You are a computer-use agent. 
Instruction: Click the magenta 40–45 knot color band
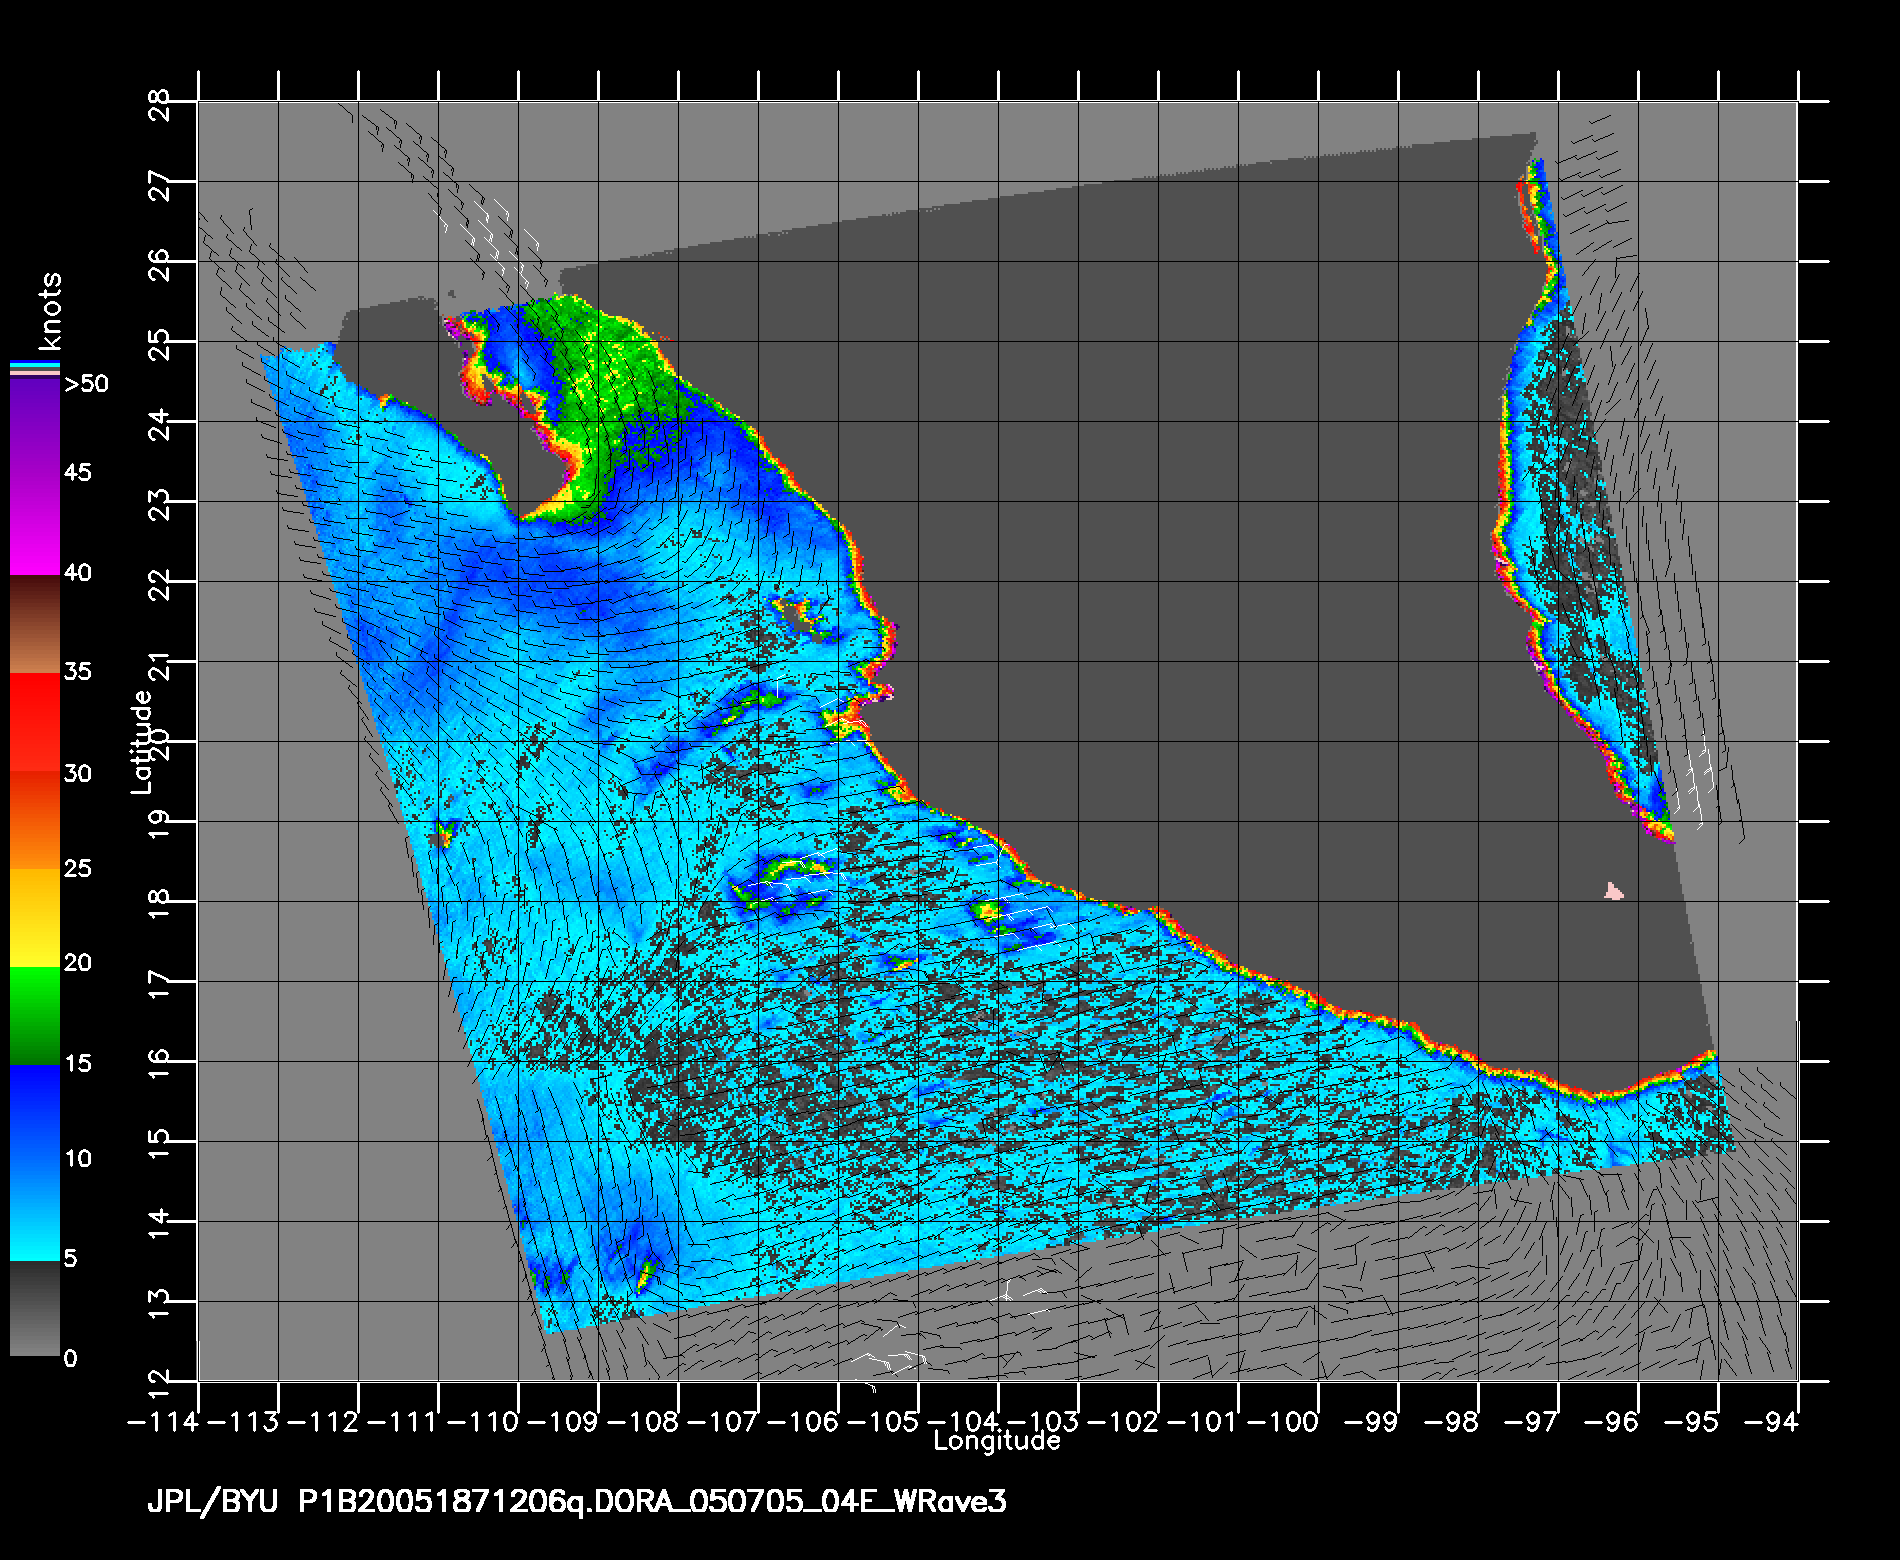point(35,524)
